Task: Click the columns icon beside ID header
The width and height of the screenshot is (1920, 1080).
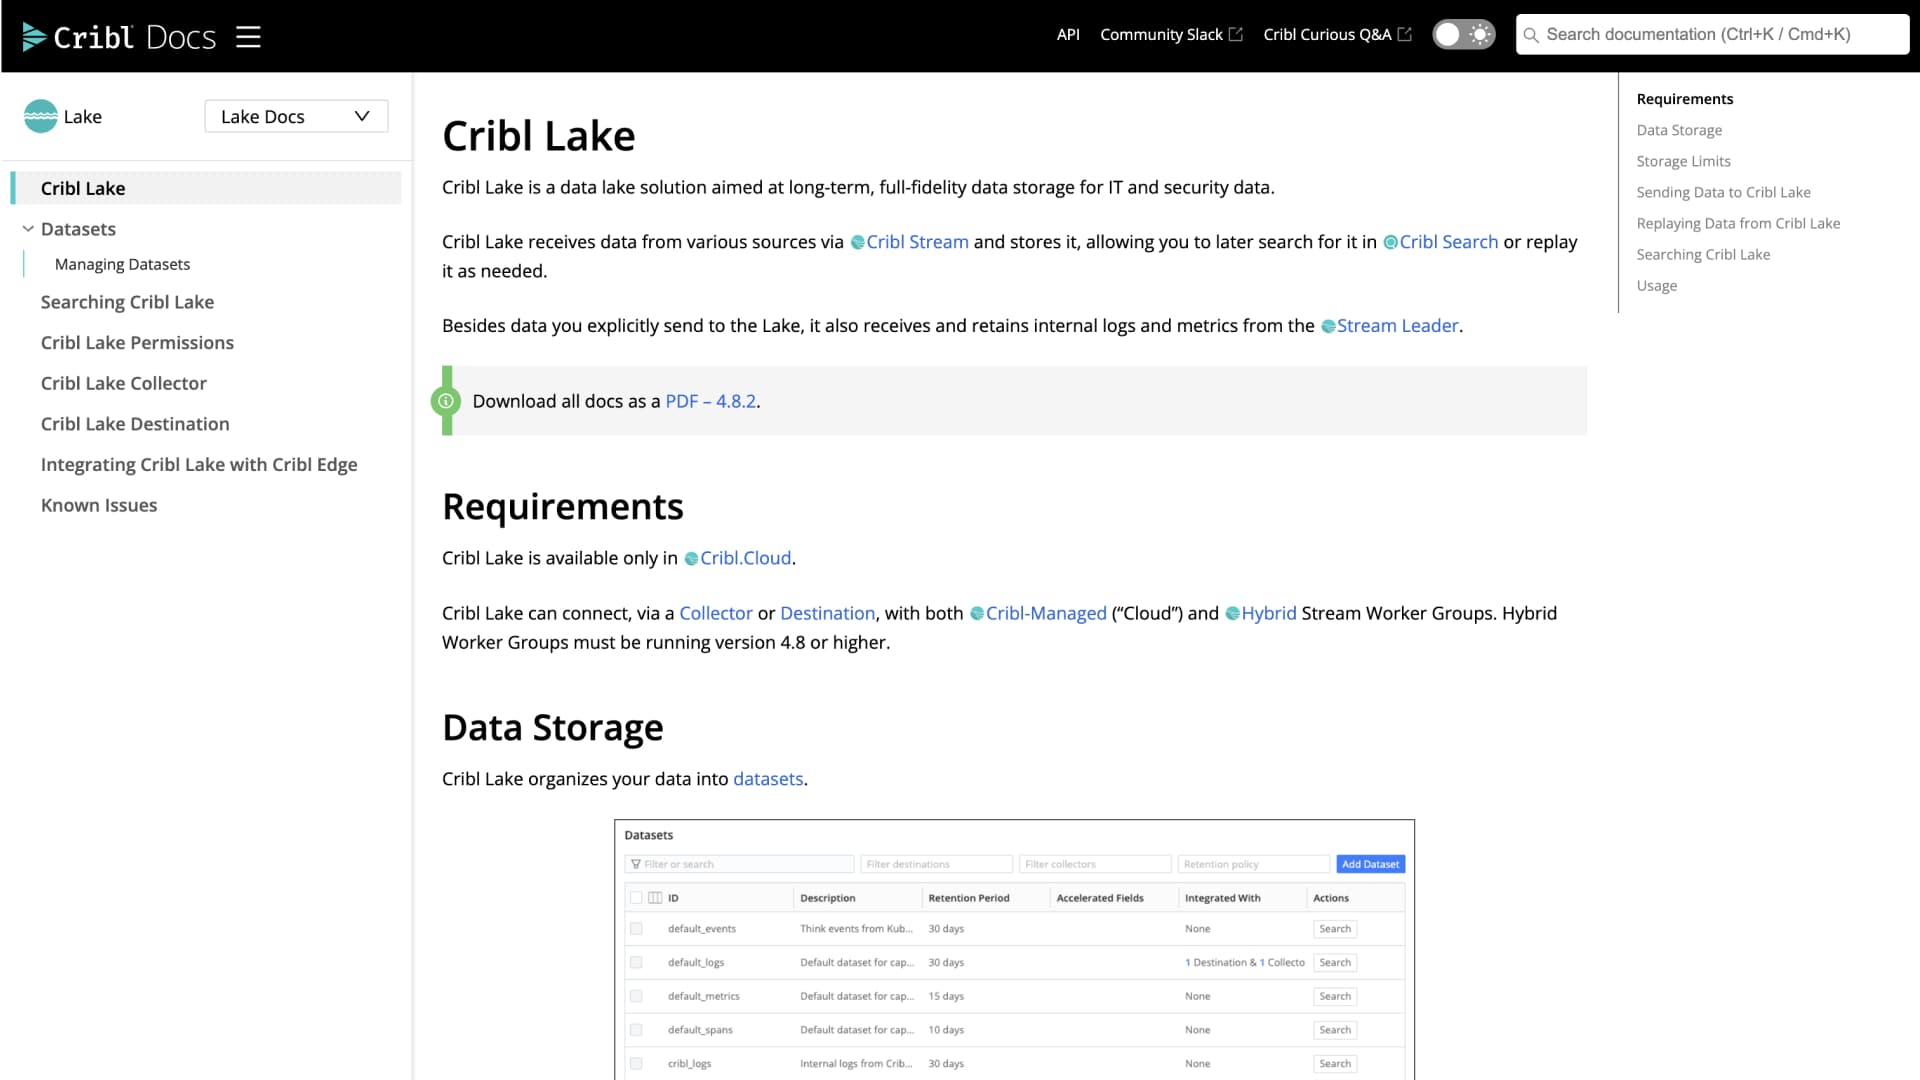Action: [655, 898]
